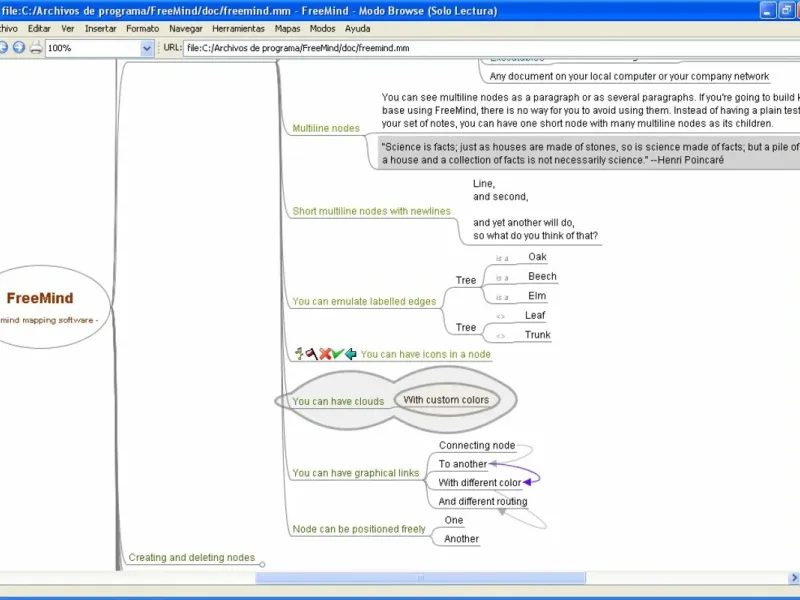This screenshot has height=600, width=800.
Task: Expand the folded Creating and deleting nodes node
Action: pos(262,564)
